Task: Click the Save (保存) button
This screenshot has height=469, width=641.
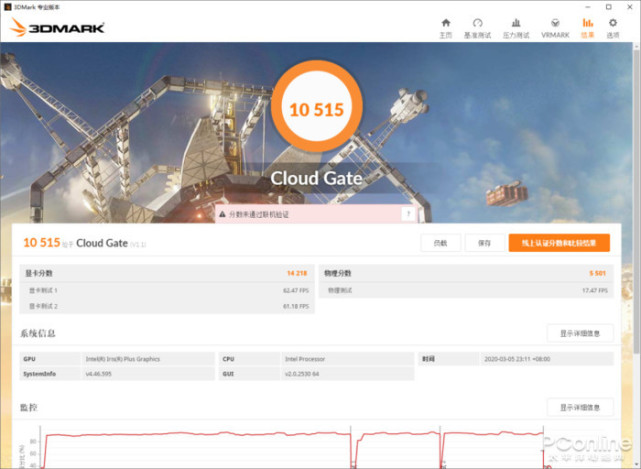Action: click(484, 243)
